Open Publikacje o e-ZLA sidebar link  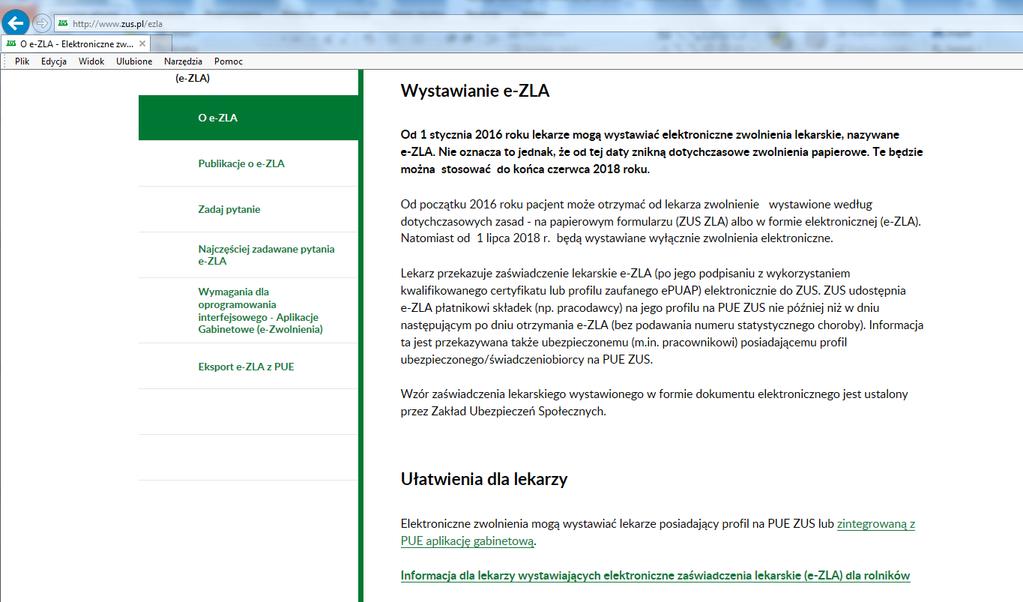tap(241, 164)
